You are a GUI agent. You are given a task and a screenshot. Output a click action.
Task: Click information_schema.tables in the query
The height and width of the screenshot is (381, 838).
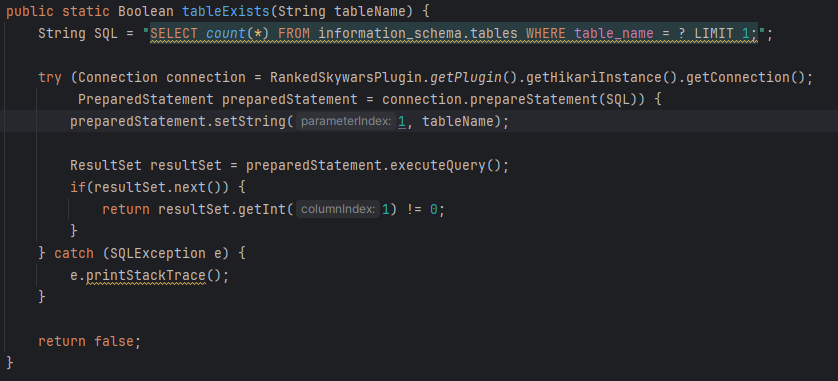coord(418,34)
